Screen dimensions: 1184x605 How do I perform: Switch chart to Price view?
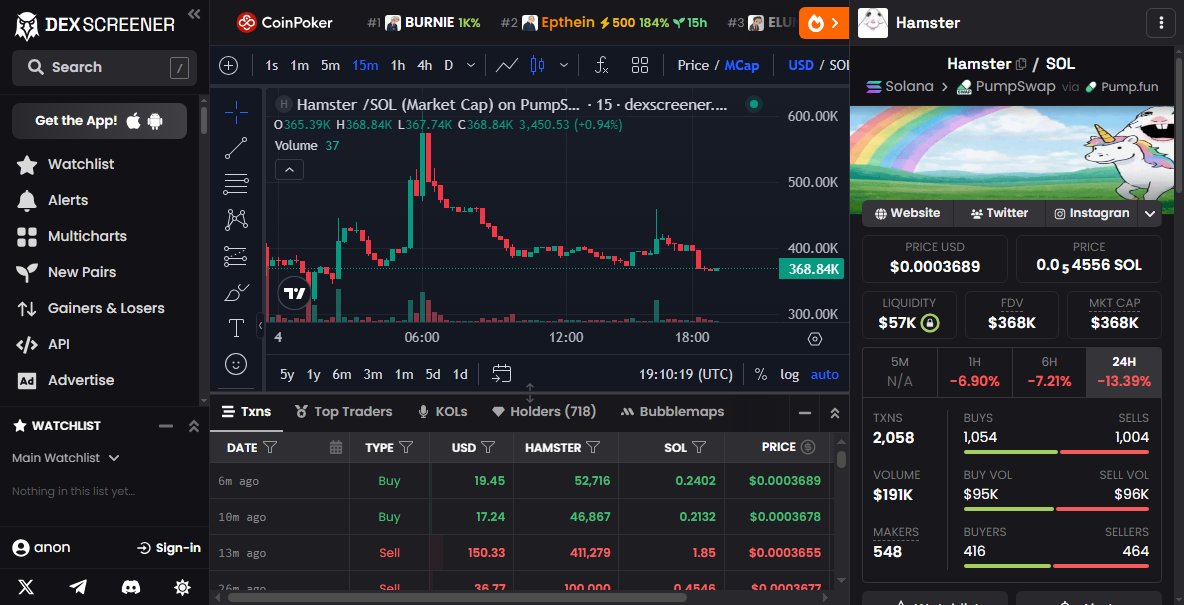point(693,65)
